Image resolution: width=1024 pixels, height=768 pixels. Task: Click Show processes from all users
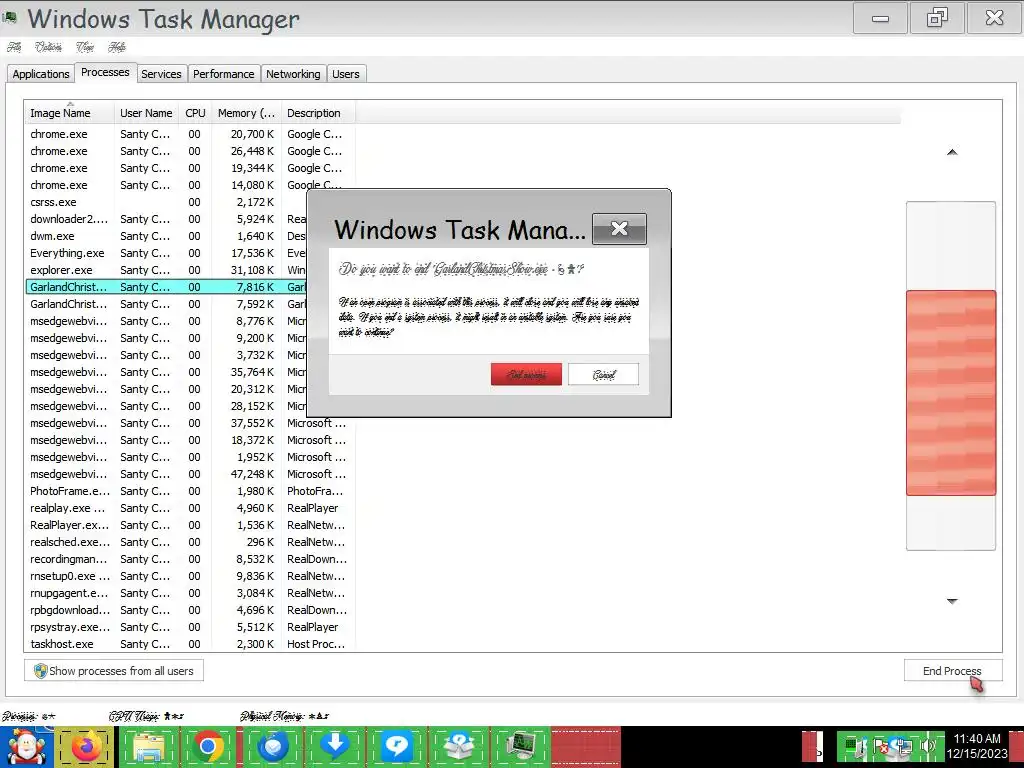(x=114, y=671)
